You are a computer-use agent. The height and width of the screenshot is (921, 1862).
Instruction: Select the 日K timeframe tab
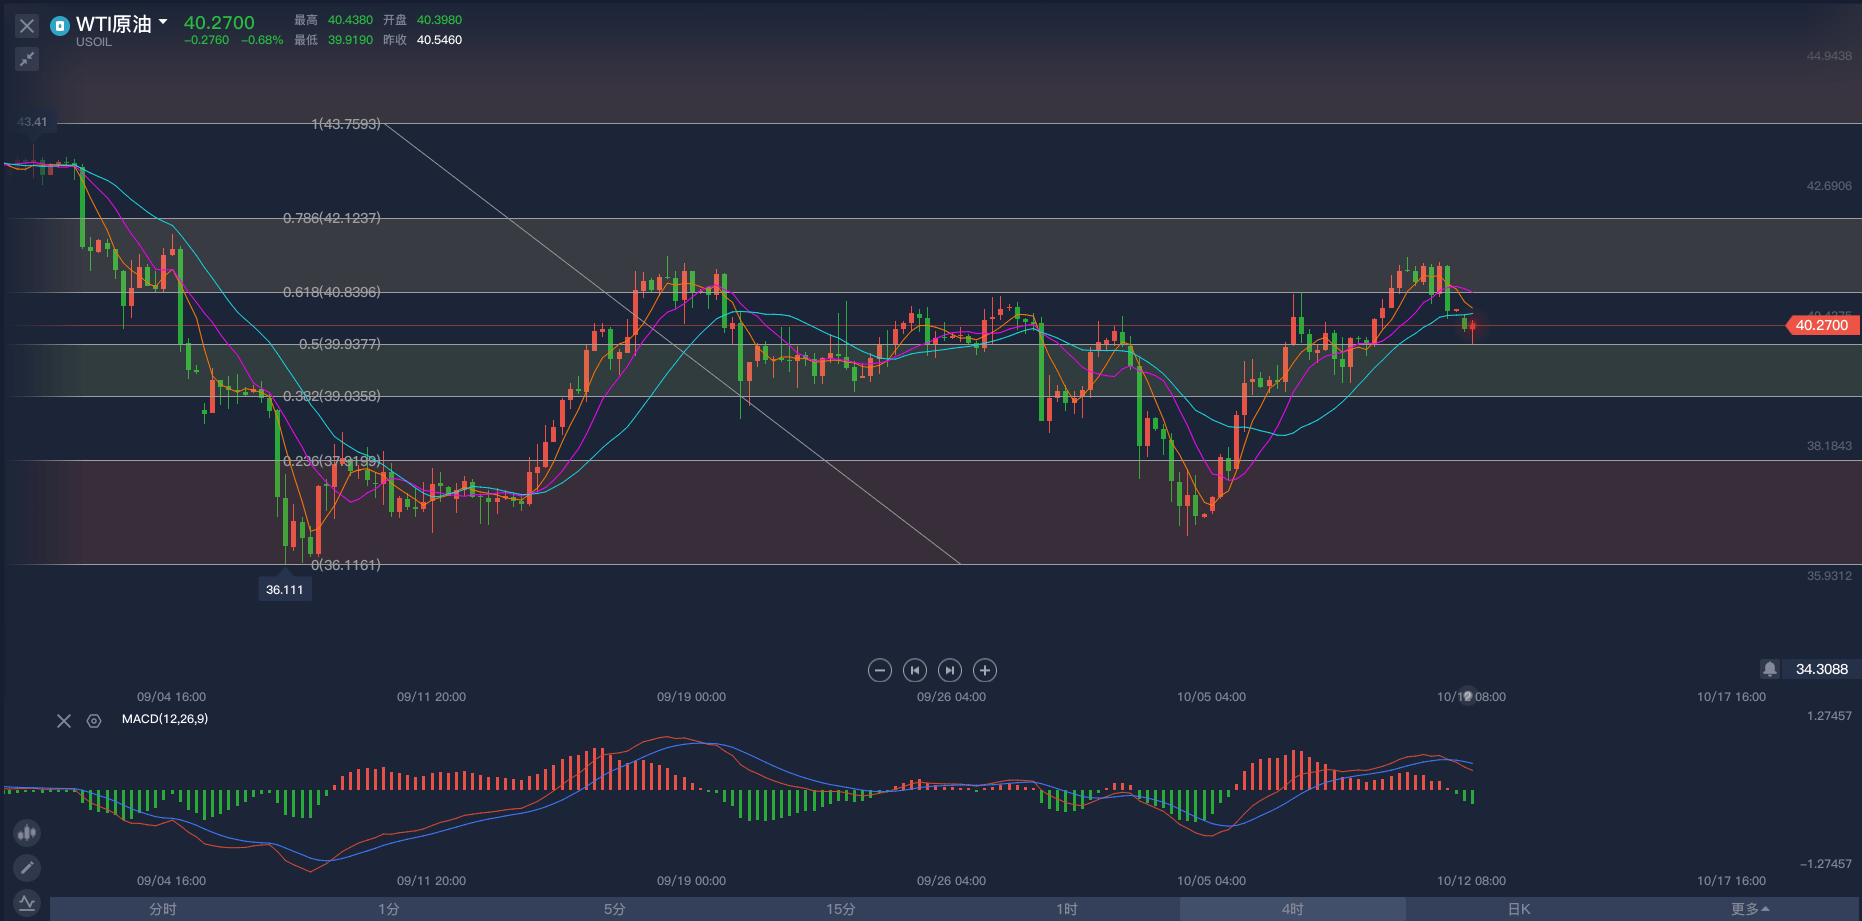(1519, 909)
